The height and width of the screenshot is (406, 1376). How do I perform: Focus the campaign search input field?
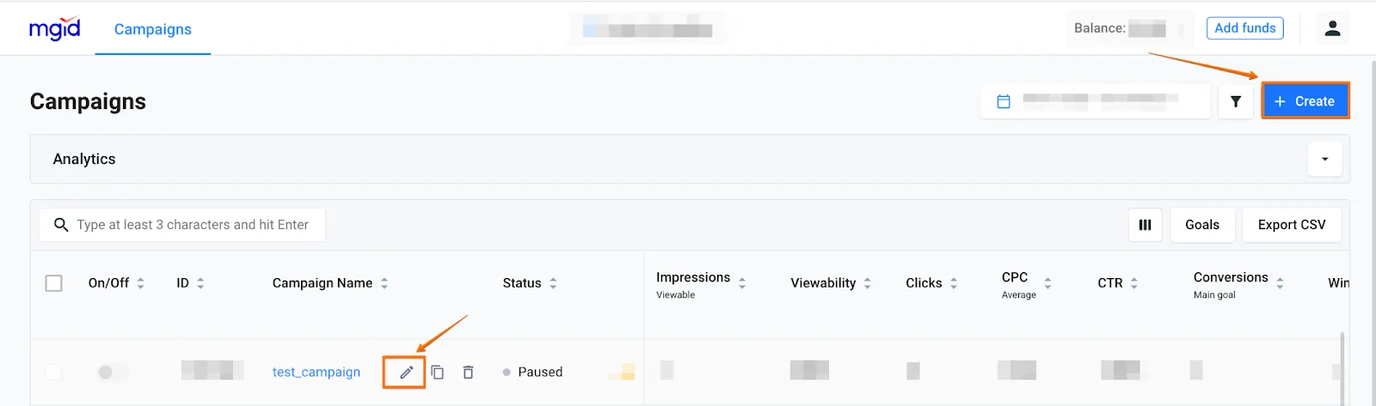(x=192, y=225)
